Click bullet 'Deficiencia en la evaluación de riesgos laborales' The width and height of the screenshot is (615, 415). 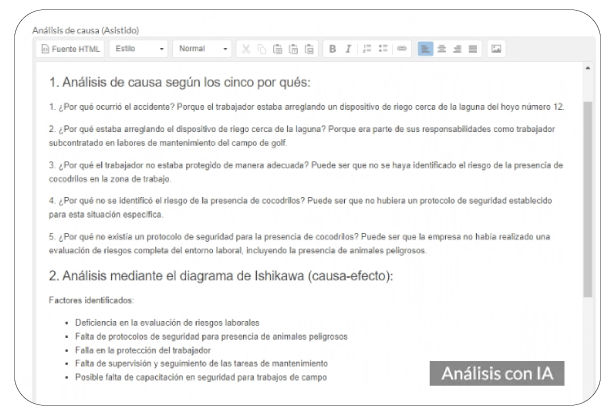point(167,323)
